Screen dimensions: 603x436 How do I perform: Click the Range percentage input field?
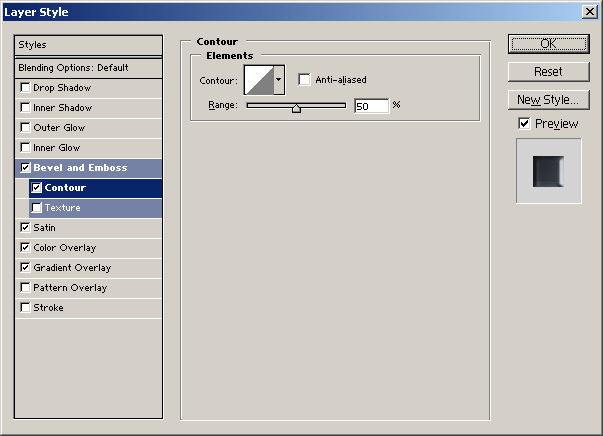(370, 105)
